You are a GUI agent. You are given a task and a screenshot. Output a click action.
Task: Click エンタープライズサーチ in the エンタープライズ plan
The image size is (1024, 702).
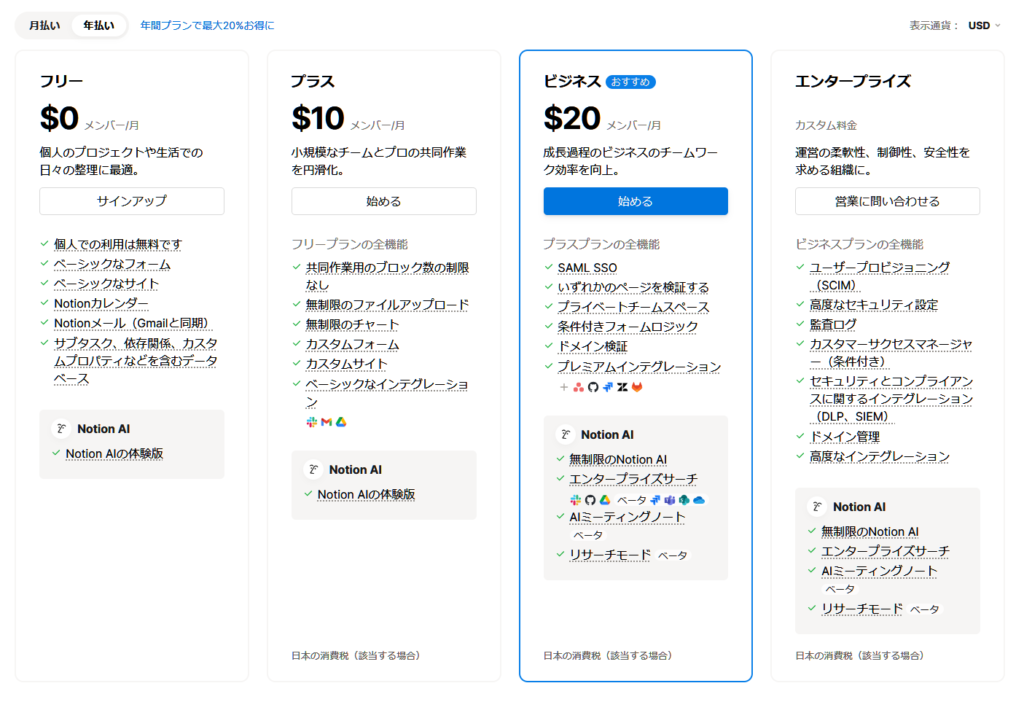[885, 552]
